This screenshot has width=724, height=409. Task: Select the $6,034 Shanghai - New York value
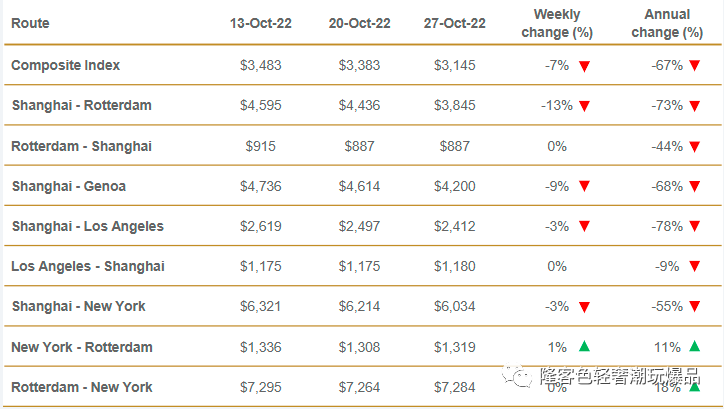pos(454,306)
